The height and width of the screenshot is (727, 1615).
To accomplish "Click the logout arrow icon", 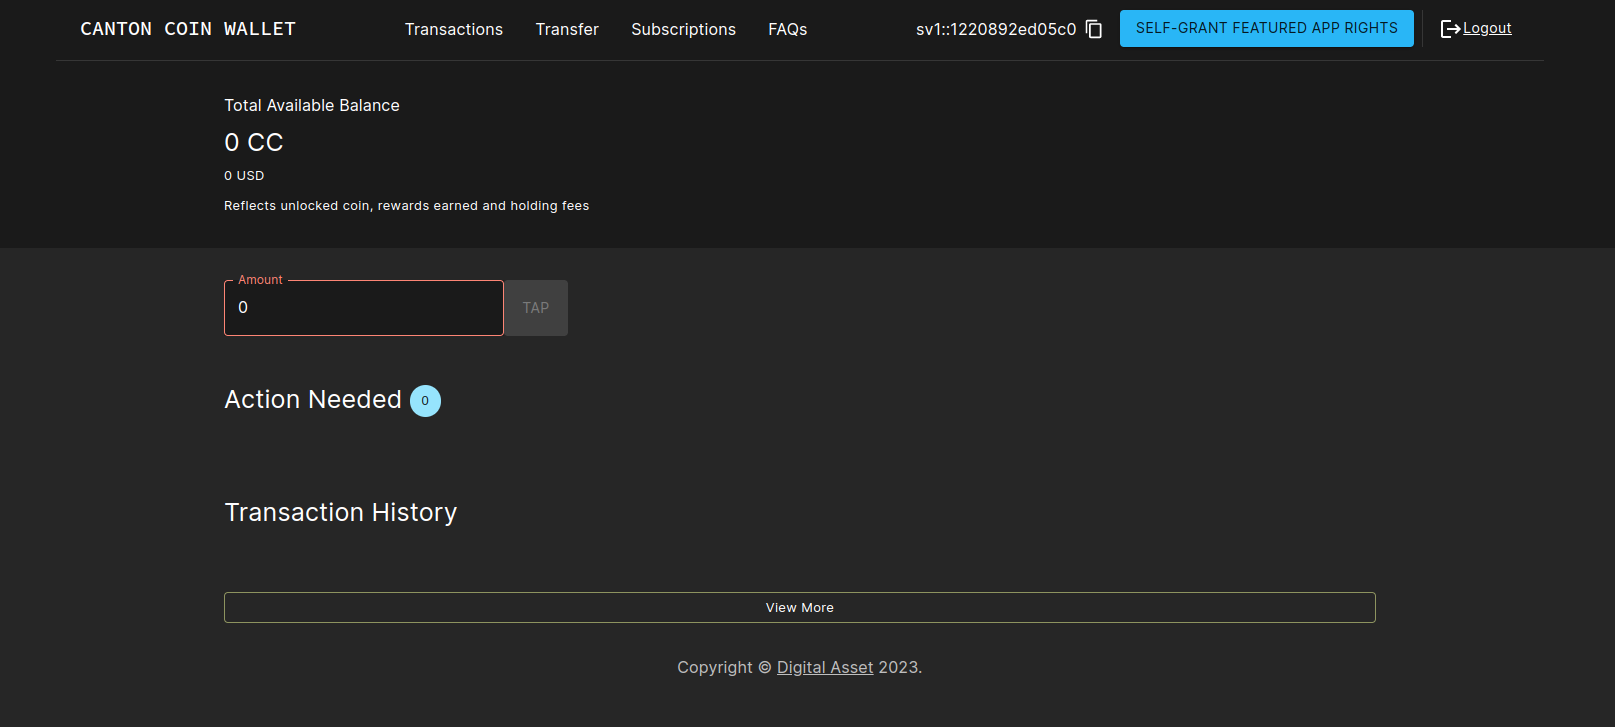I will [x=1449, y=29].
